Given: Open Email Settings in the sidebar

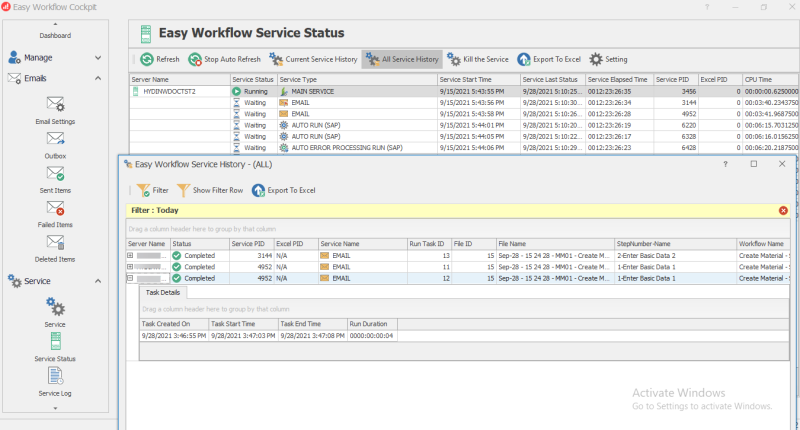Looking at the screenshot, I should [55, 106].
